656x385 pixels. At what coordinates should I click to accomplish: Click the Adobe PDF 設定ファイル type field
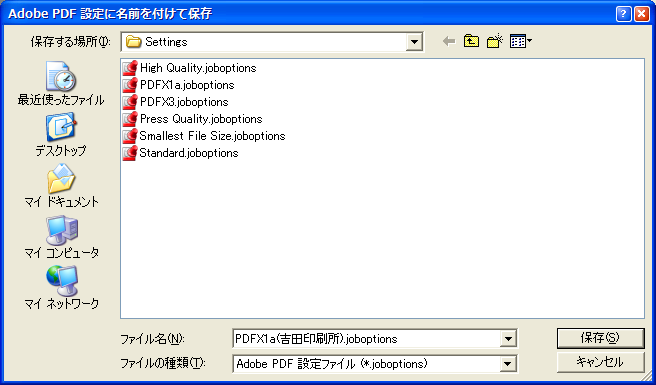366,364
